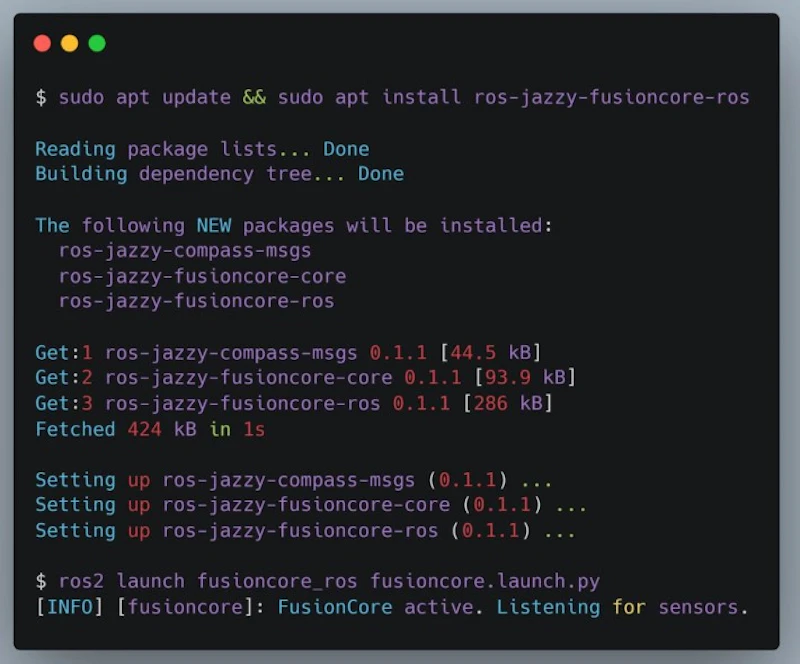The width and height of the screenshot is (800, 664).
Task: Click 'The following NEW packages will be installed:' line
Action: [294, 225]
